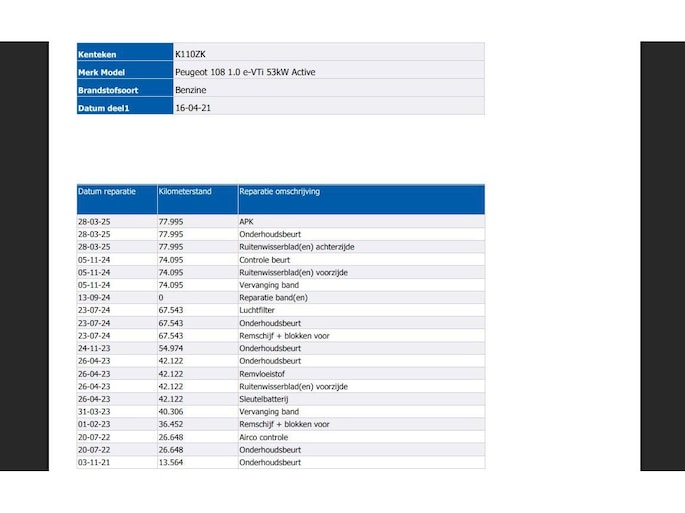Select the Reparatie band(en) row
The width and height of the screenshot is (685, 513).
(280, 298)
